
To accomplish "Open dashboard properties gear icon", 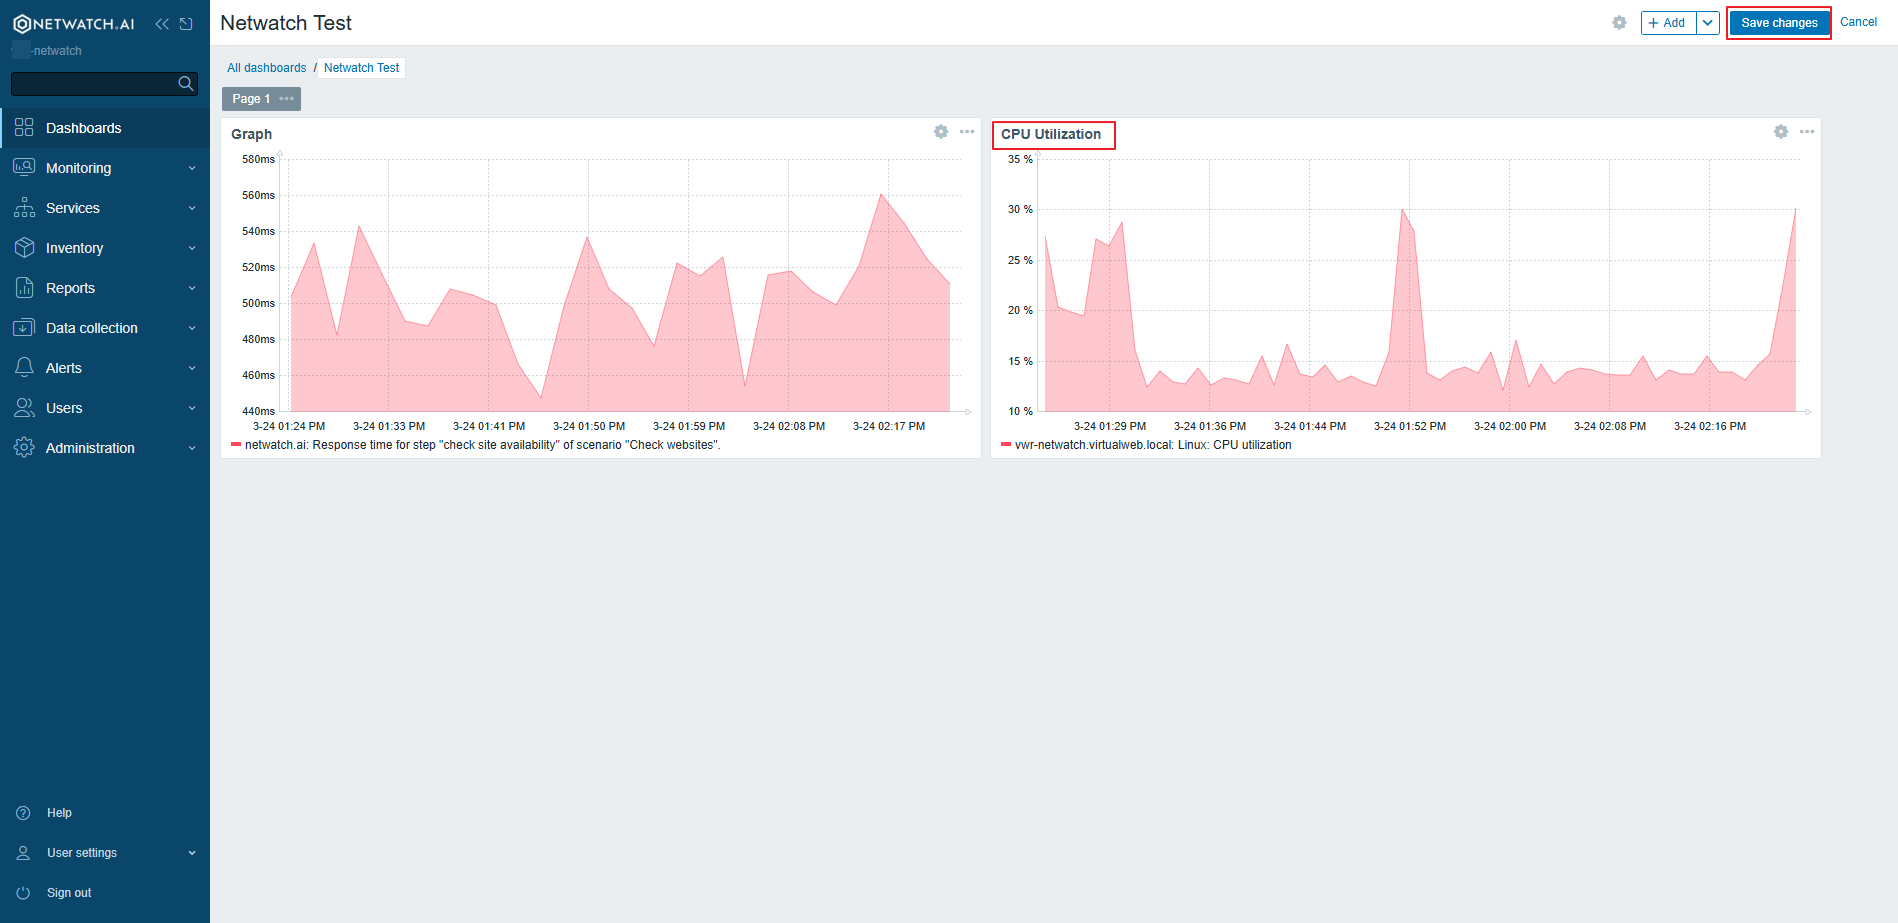I will tap(1619, 23).
